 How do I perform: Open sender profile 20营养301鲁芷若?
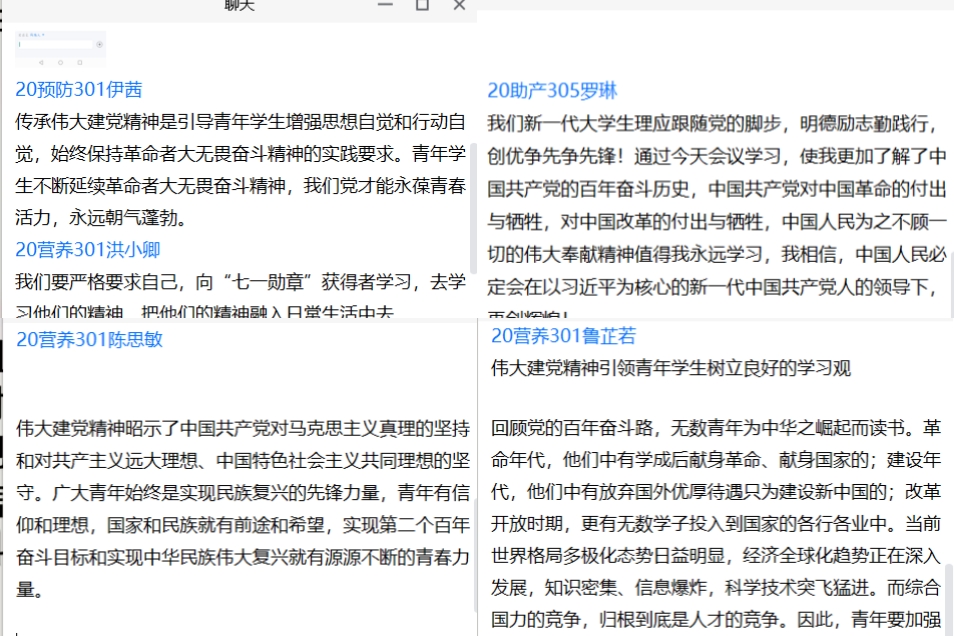[x=563, y=335]
